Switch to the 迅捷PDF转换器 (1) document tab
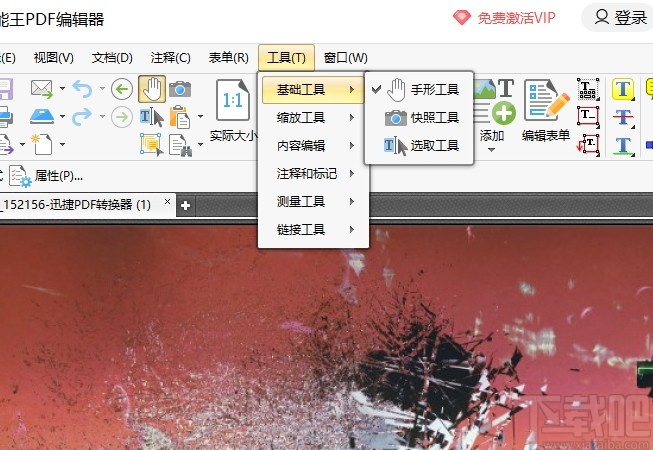 [x=79, y=205]
